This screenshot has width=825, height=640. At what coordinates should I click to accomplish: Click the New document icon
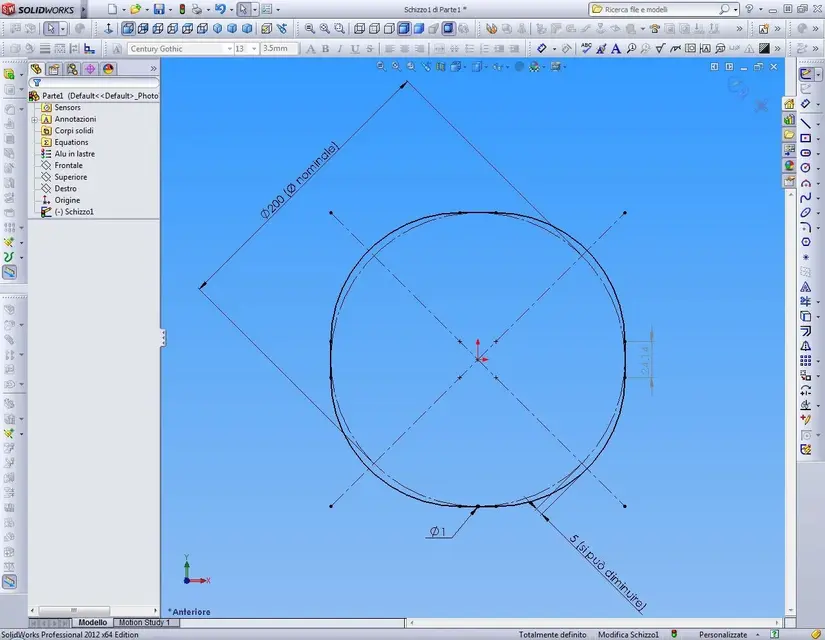pyautogui.click(x=112, y=9)
